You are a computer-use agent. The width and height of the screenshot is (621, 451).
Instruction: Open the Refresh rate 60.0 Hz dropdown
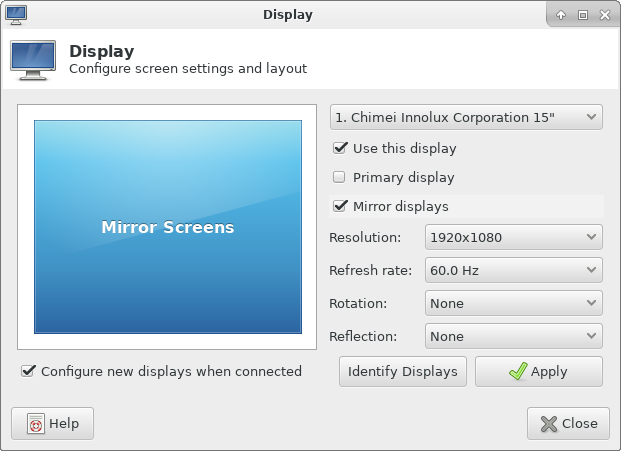(513, 271)
